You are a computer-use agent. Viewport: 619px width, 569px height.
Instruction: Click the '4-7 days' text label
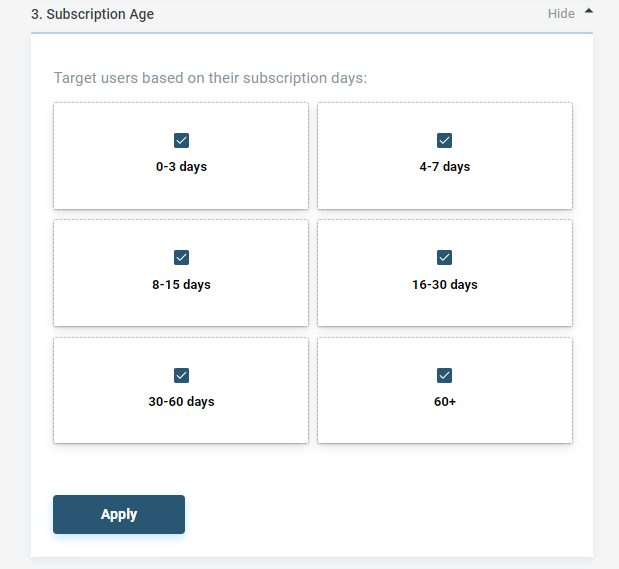[x=445, y=167]
